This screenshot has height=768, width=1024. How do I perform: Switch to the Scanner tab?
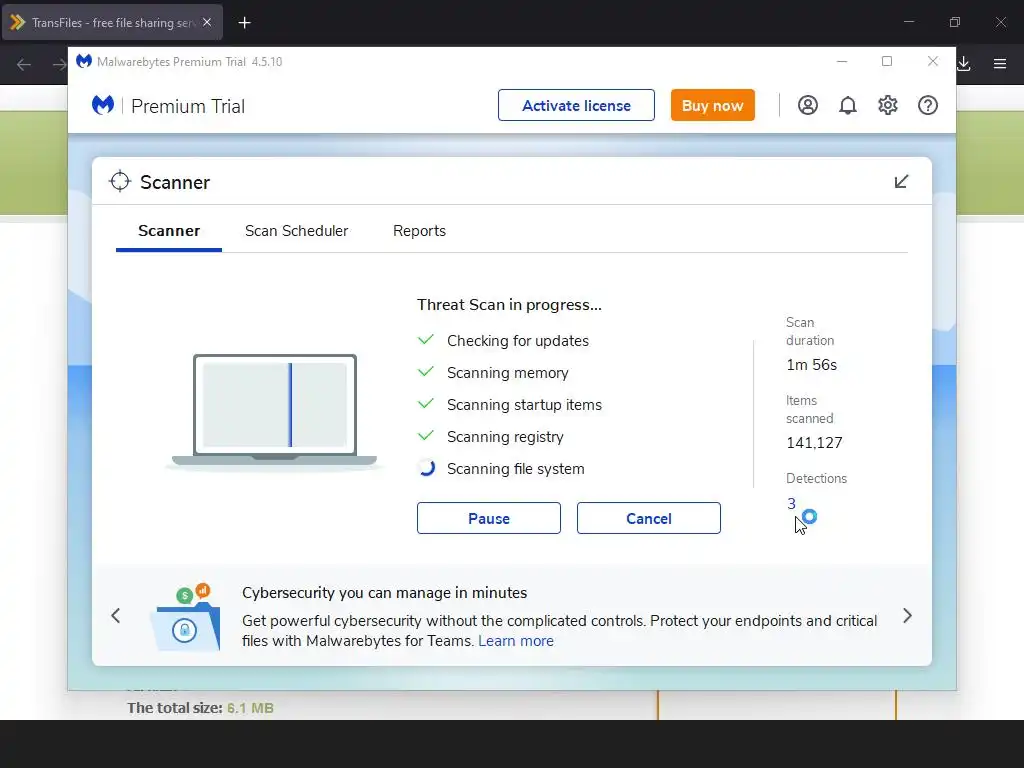tap(169, 231)
